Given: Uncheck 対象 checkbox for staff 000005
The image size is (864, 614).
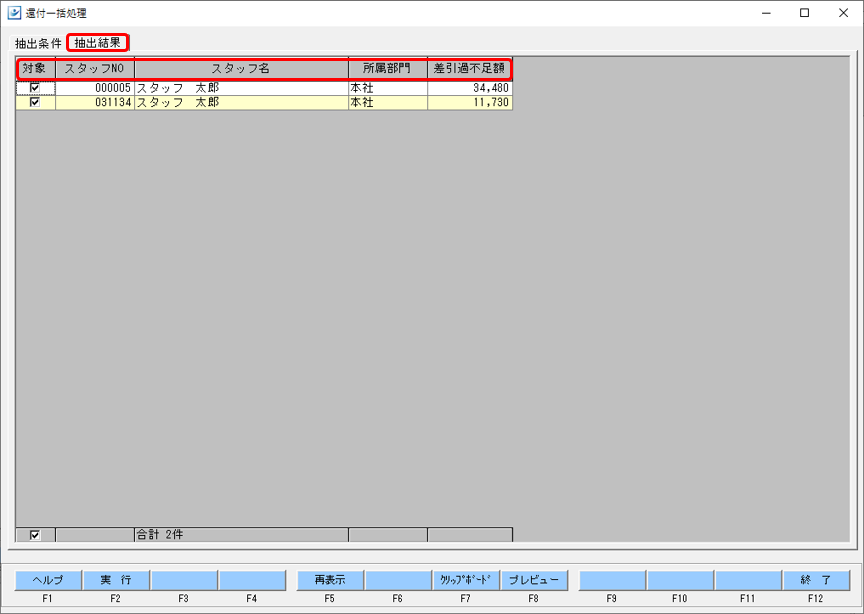Looking at the screenshot, I should pyautogui.click(x=35, y=88).
